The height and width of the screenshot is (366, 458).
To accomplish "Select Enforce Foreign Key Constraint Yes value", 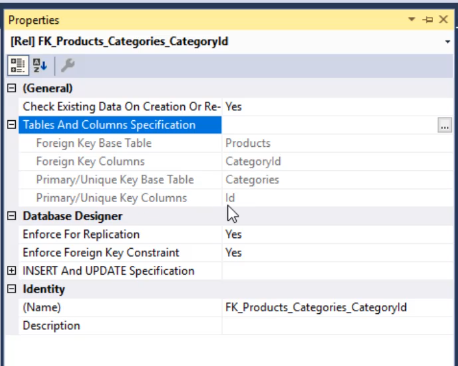I will click(x=337, y=253).
